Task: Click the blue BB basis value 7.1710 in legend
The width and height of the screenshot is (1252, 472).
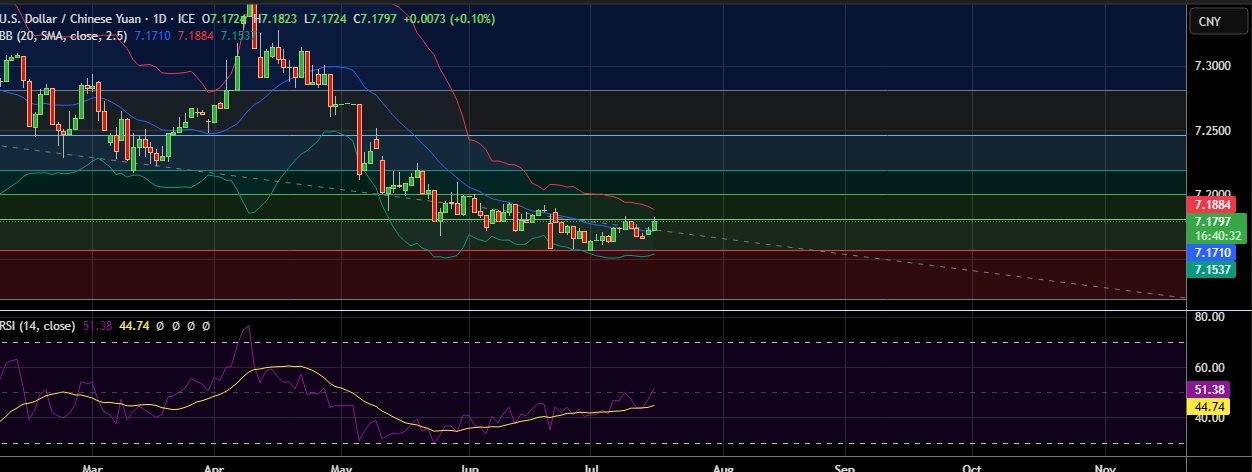Action: coord(152,36)
